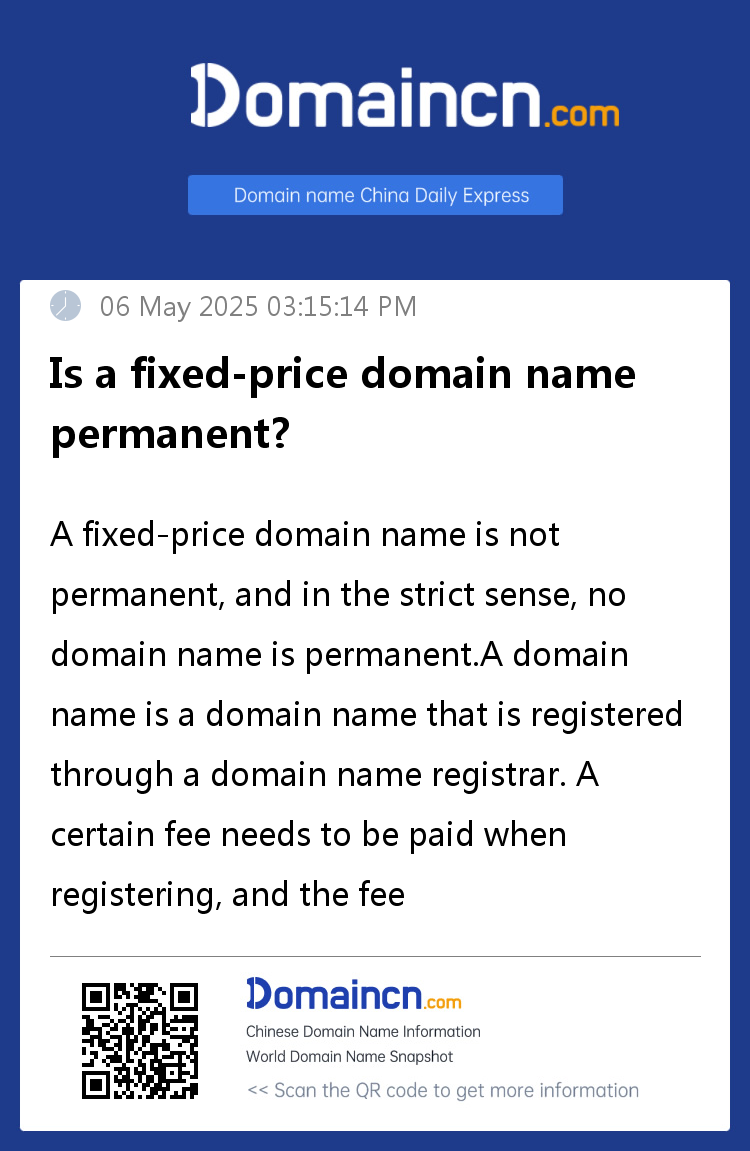Click the Chinese Domain Name Information text
Image resolution: width=750 pixels, height=1151 pixels.
point(363,1031)
